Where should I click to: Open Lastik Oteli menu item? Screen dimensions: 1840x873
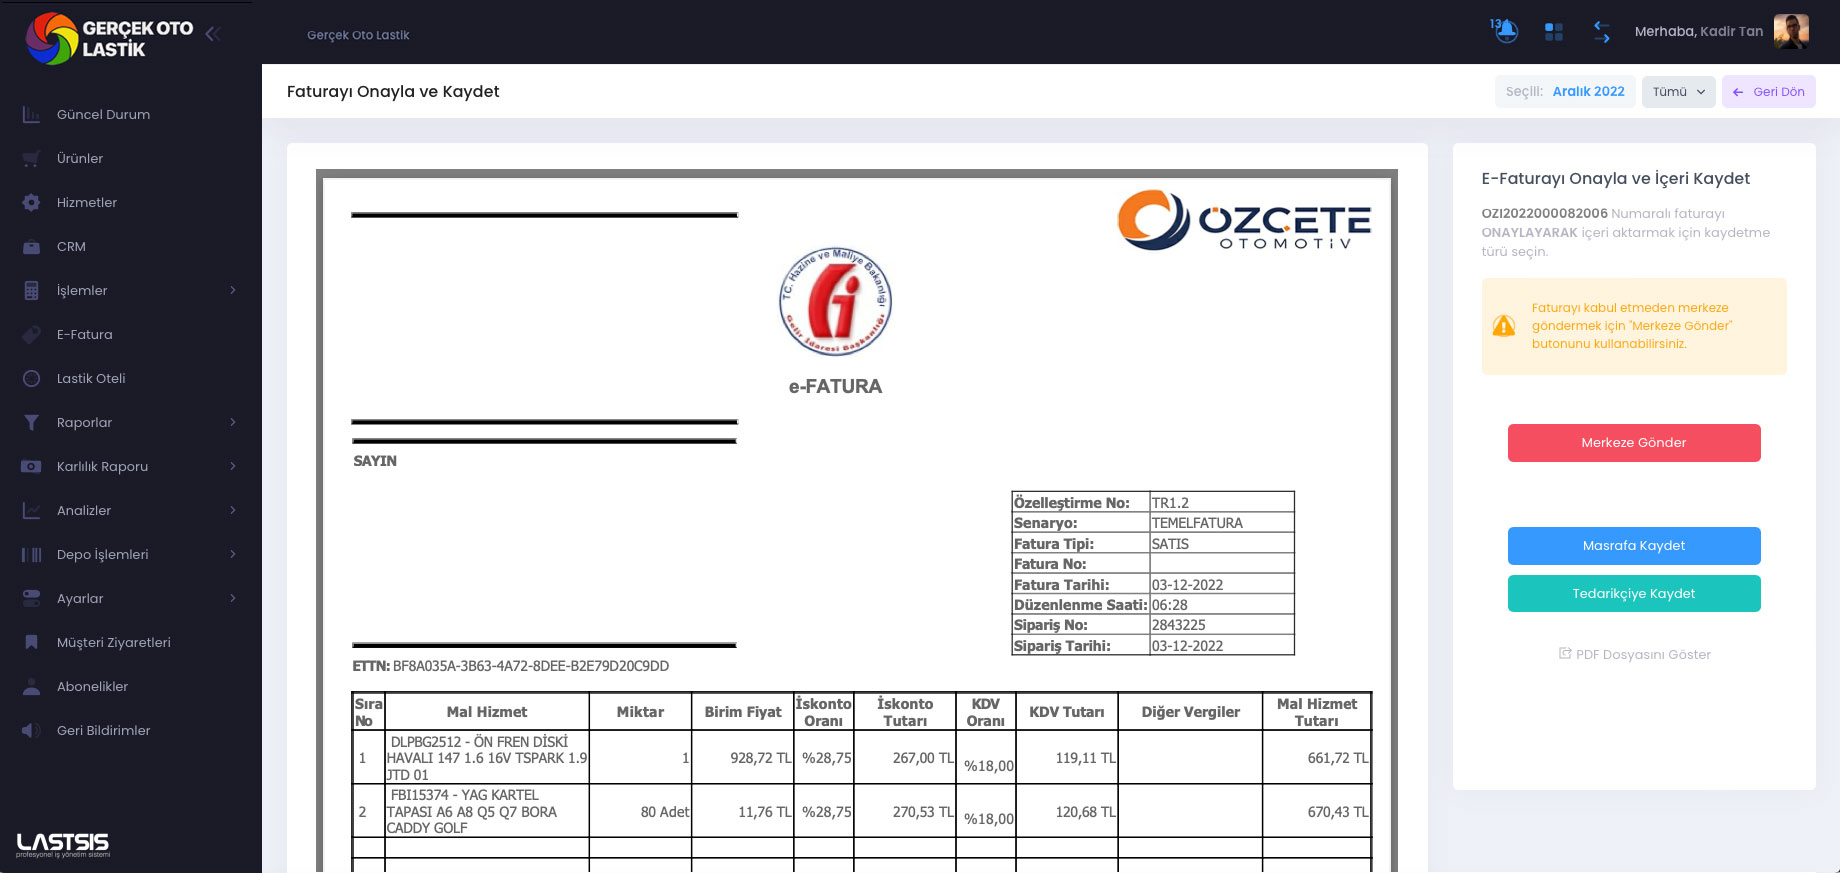(91, 378)
